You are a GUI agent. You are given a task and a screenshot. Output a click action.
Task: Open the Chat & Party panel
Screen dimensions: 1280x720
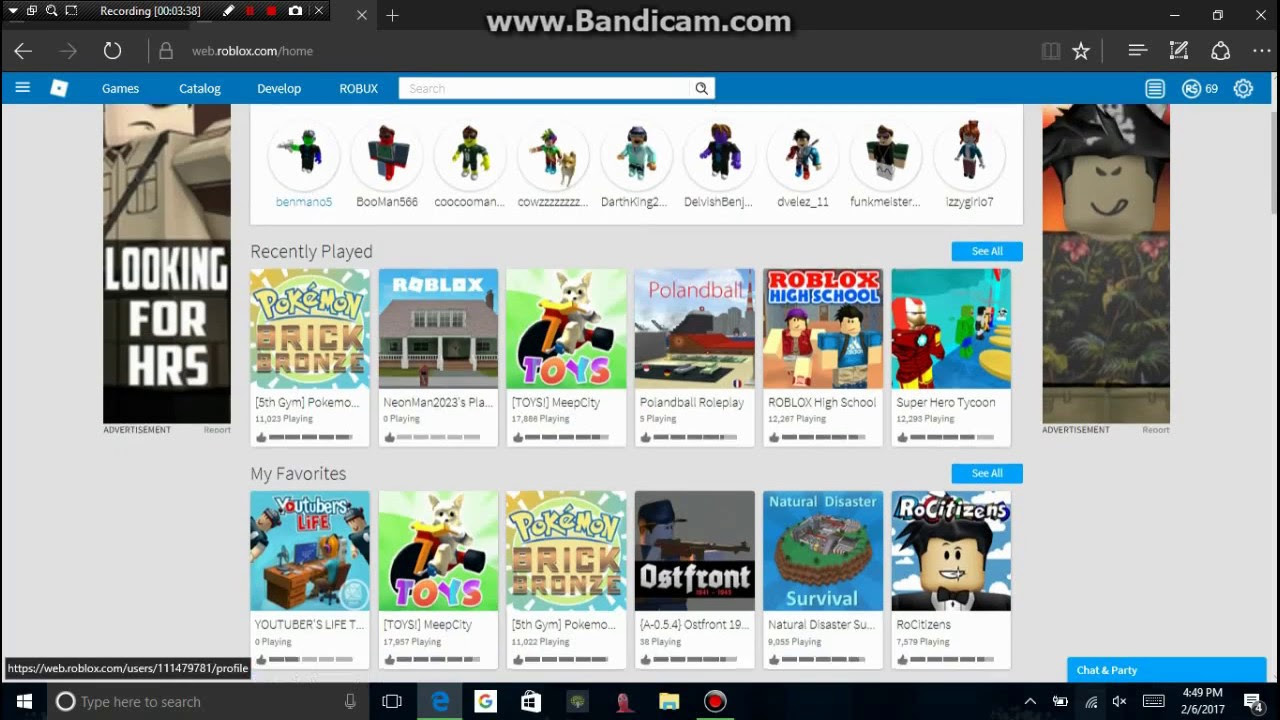(1167, 670)
